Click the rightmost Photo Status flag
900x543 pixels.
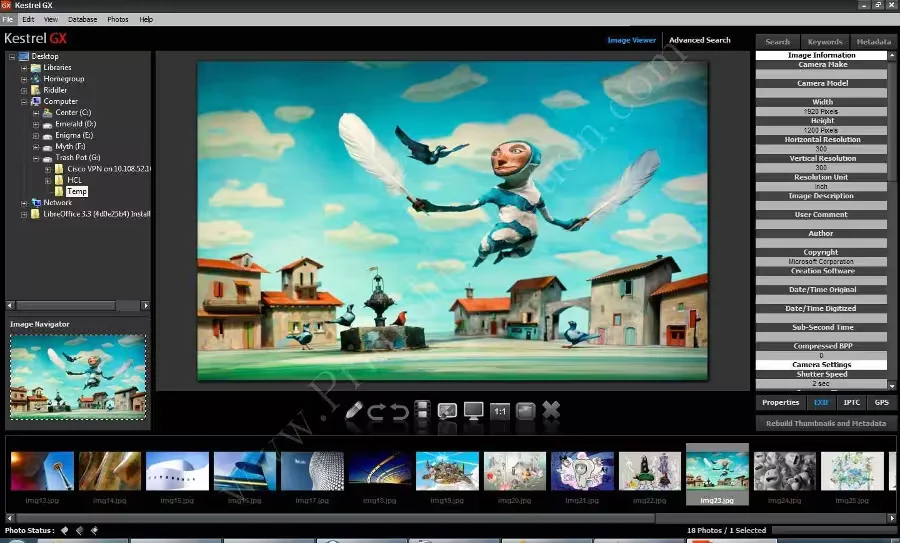(94, 530)
